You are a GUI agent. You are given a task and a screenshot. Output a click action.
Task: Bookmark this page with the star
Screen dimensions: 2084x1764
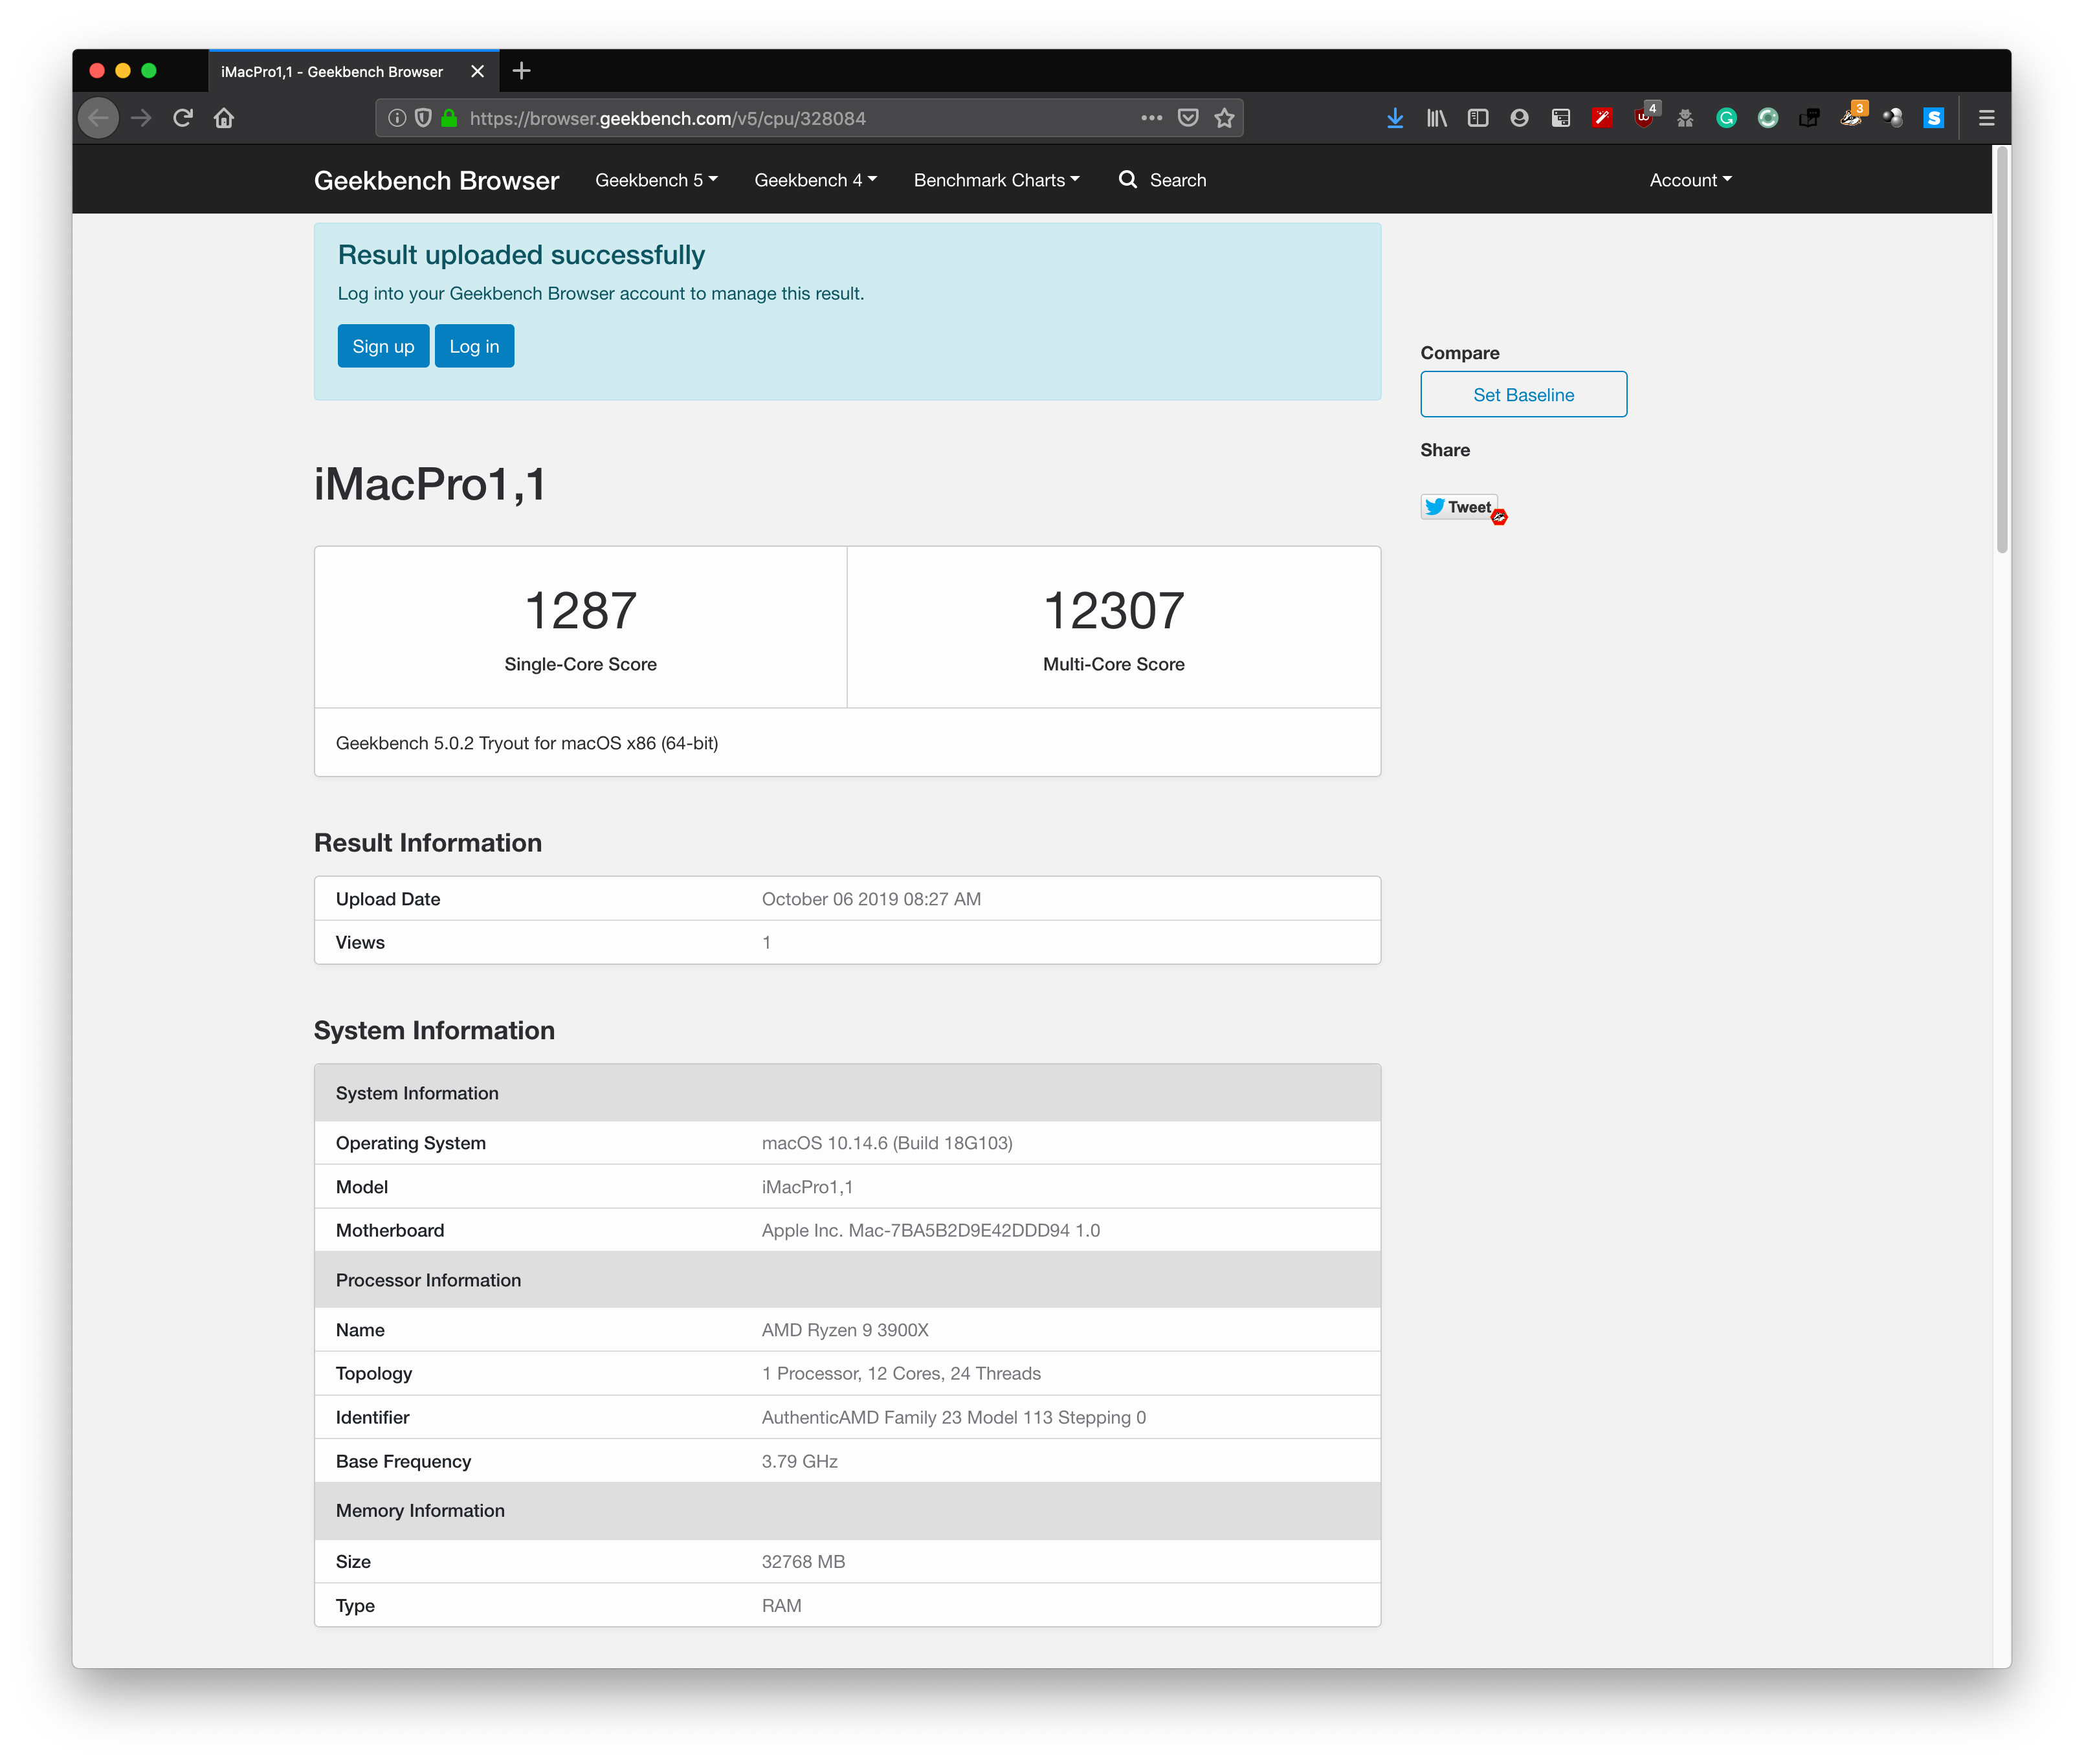[x=1224, y=118]
